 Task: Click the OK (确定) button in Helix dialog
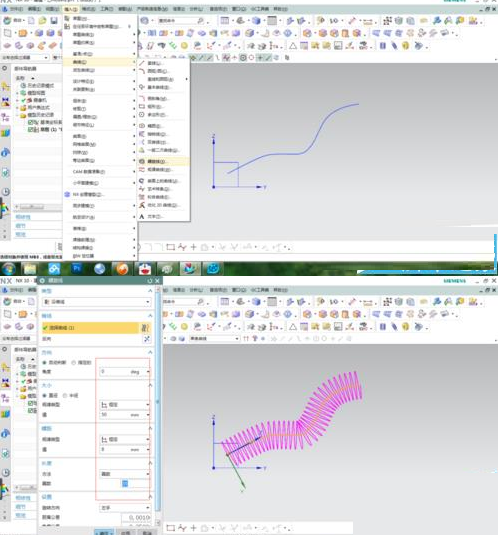point(104,532)
